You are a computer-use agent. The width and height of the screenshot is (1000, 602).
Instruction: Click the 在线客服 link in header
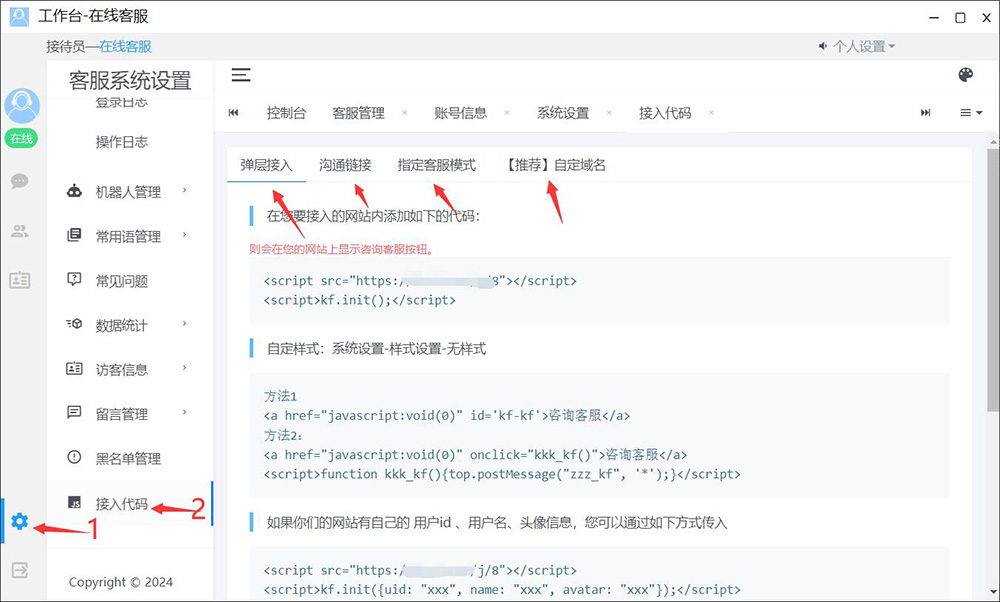tap(125, 46)
